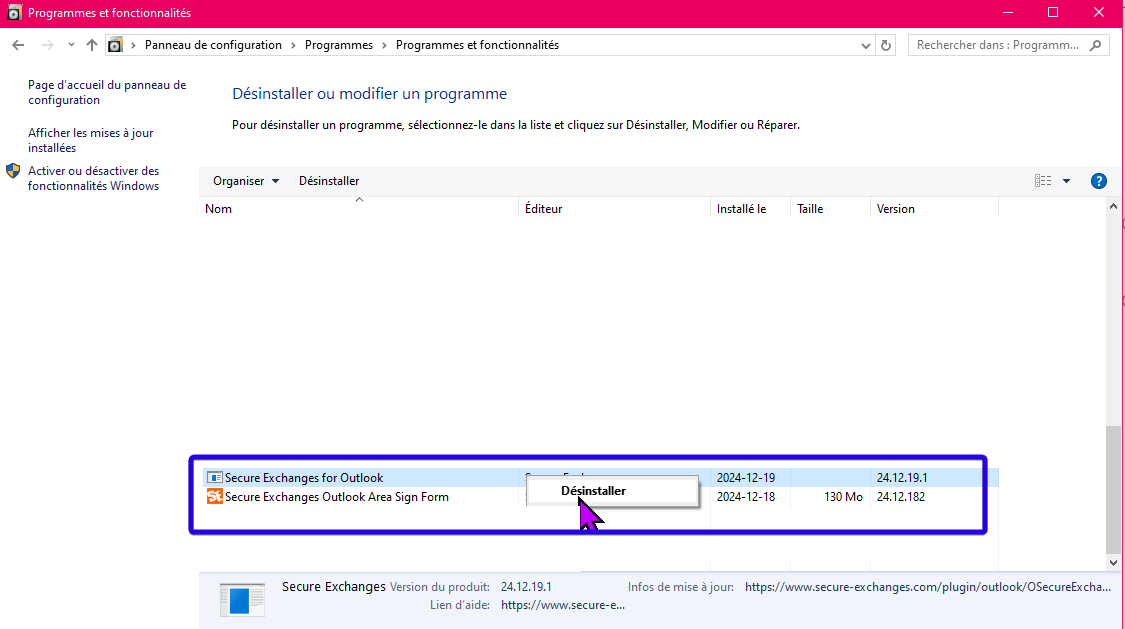Go back with the back arrow
The image size is (1125, 629).
pos(18,45)
